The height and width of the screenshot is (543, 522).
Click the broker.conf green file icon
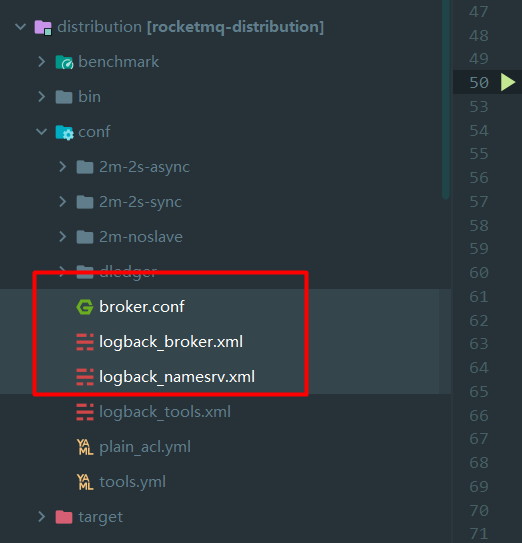(x=85, y=307)
